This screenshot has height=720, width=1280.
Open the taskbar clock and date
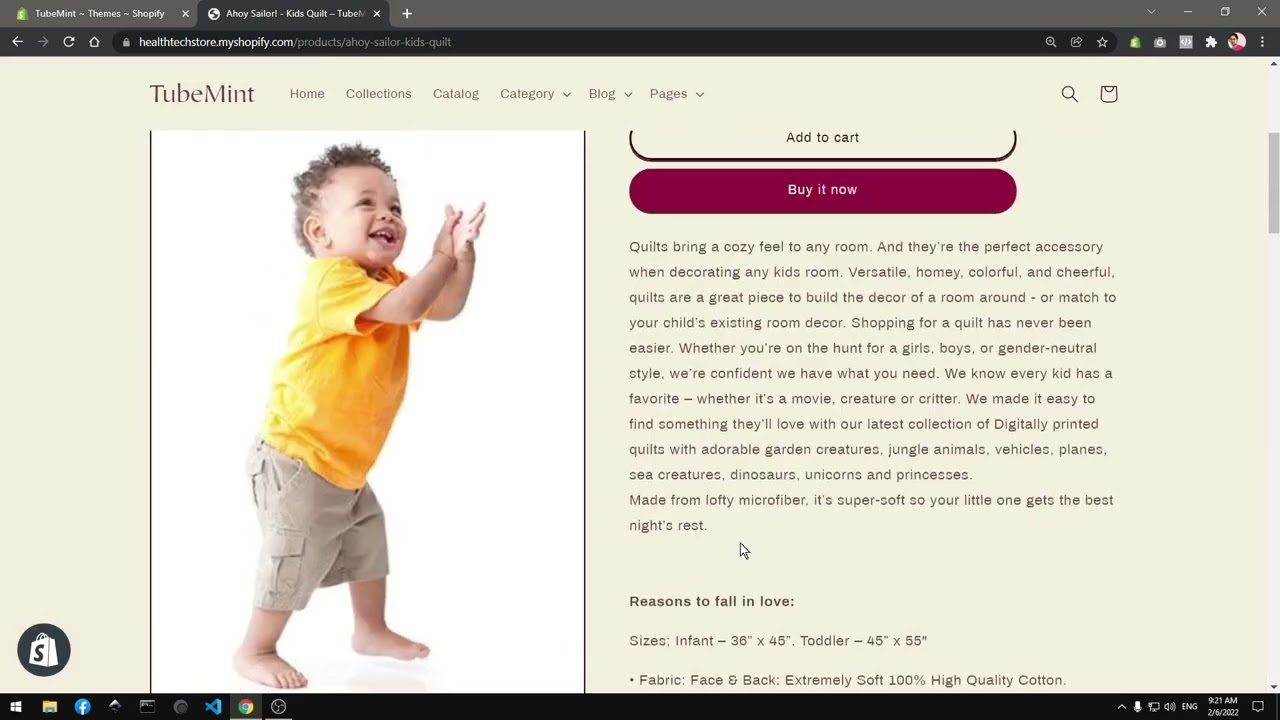(1223, 707)
